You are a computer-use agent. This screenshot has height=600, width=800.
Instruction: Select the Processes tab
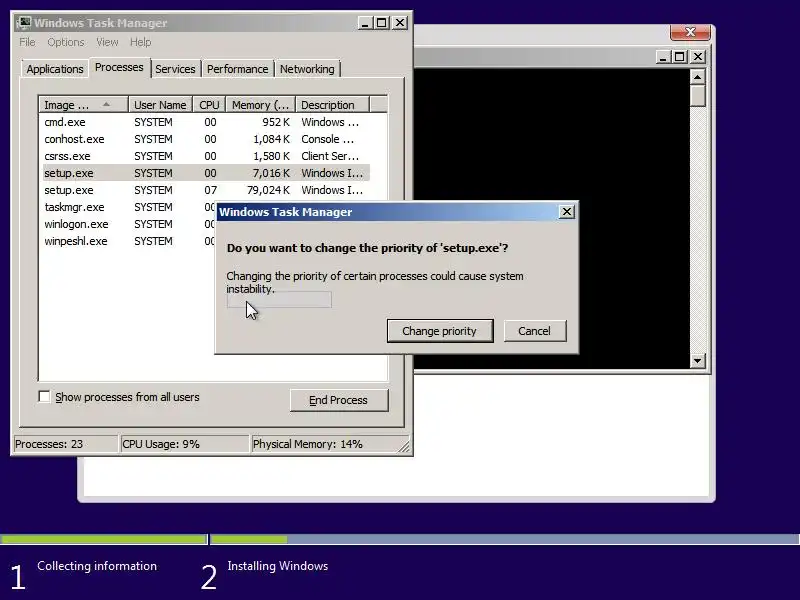pyautogui.click(x=119, y=67)
